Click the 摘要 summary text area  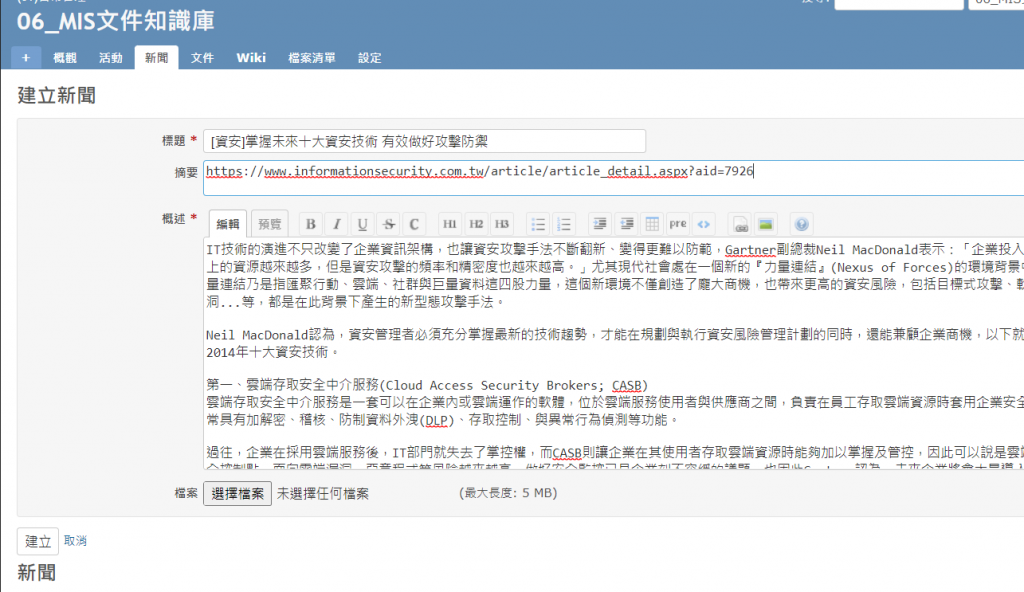[x=613, y=178]
